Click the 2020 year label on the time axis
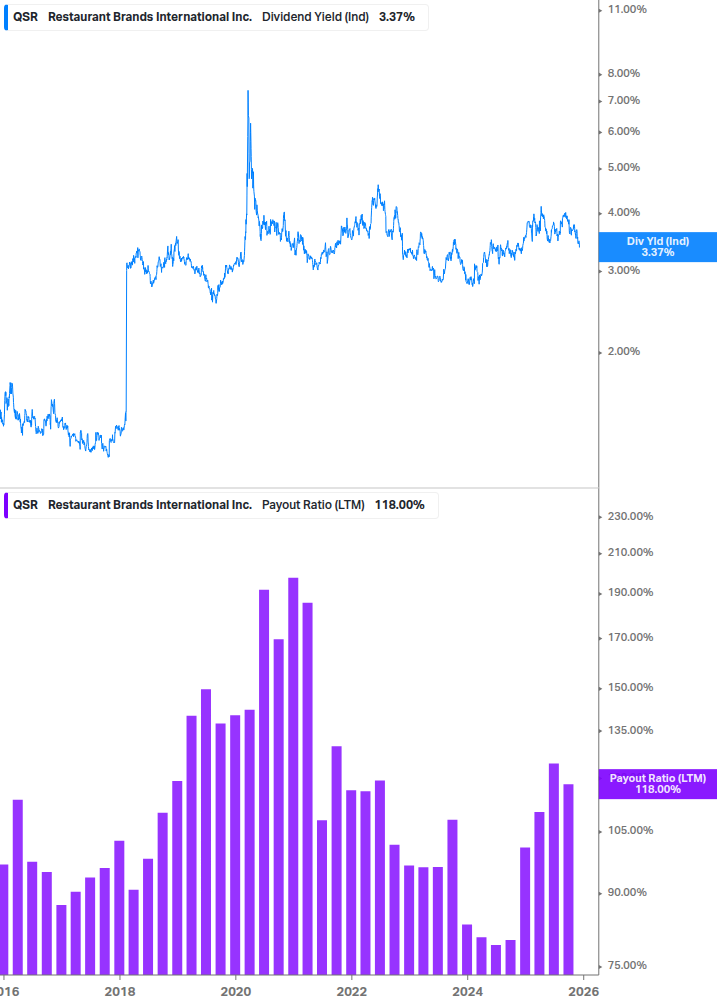This screenshot has height=1005, width=717. [x=236, y=992]
